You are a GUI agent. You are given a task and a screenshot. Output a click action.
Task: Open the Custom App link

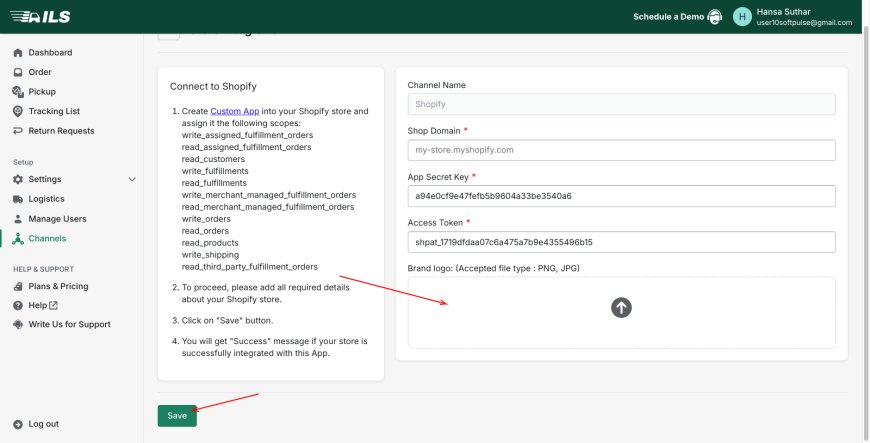tap(235, 111)
